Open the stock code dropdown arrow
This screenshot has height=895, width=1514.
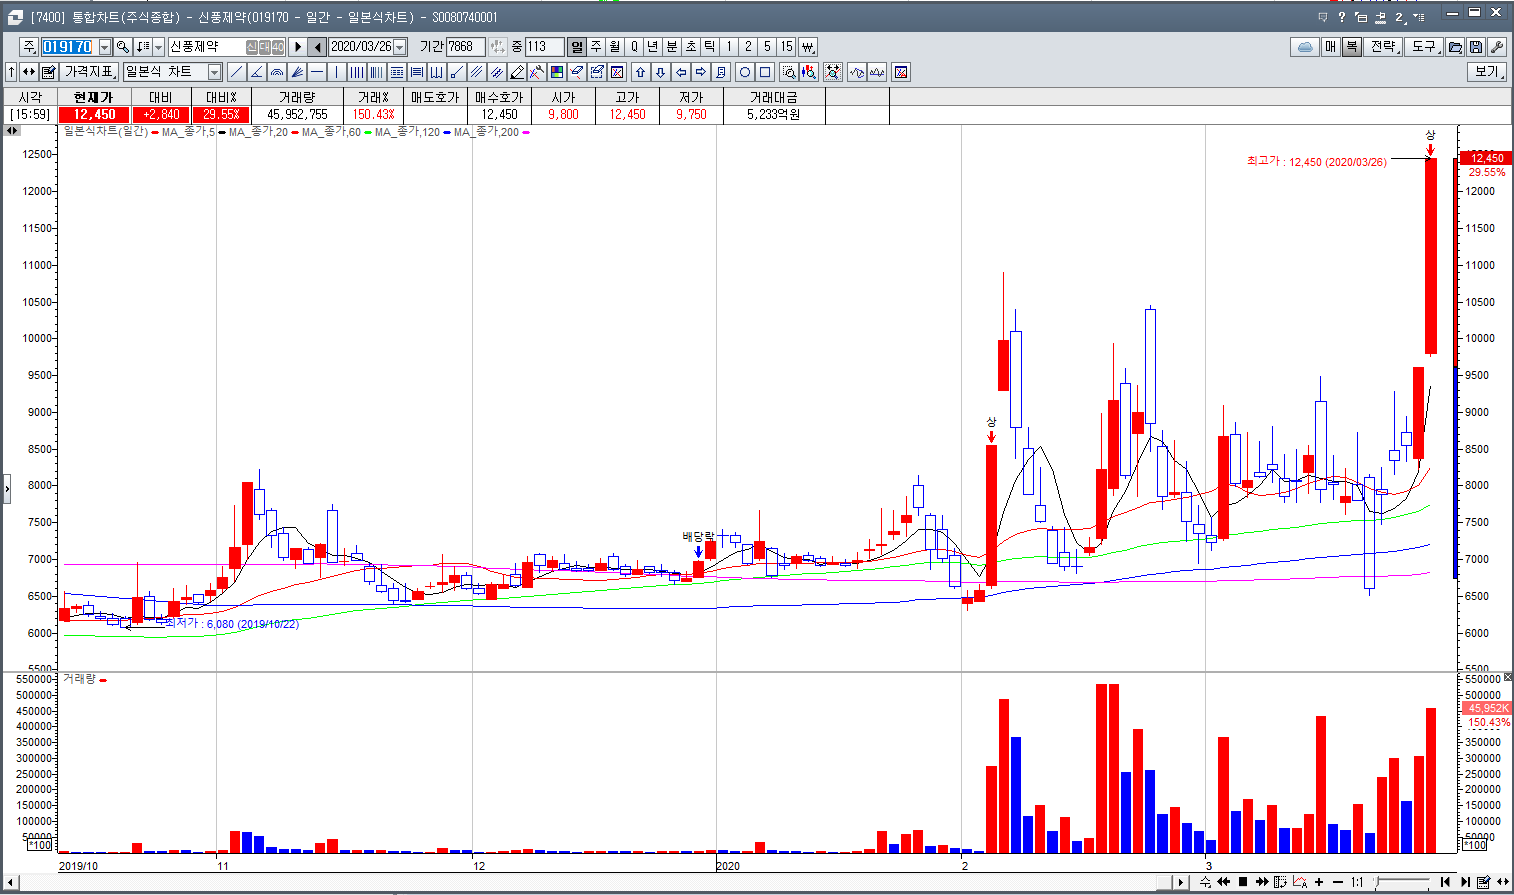[x=105, y=47]
